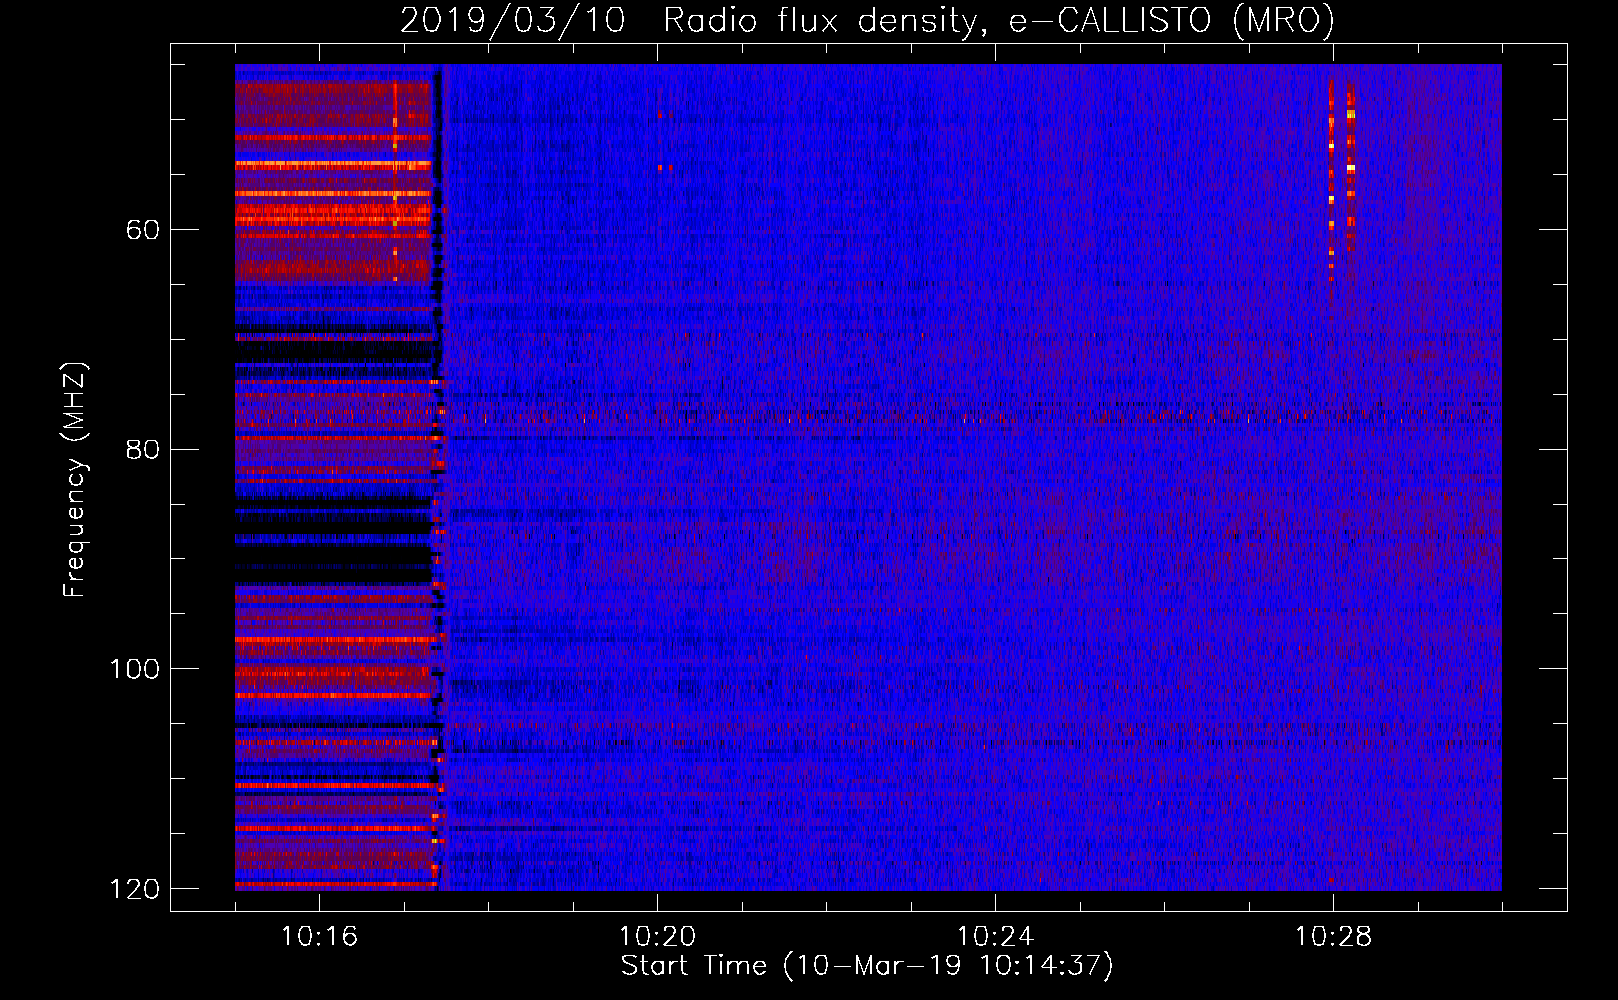This screenshot has width=1618, height=1000.
Task: Click the 10:24 time tick label
Action: tap(995, 937)
